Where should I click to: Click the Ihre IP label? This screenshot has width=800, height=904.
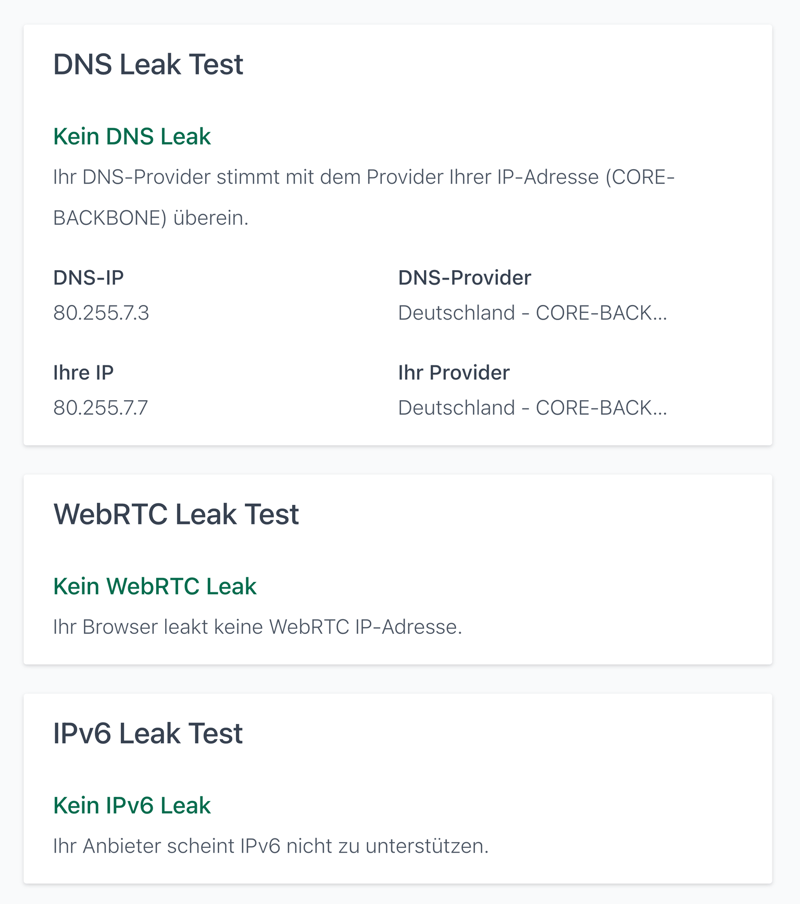click(x=83, y=373)
